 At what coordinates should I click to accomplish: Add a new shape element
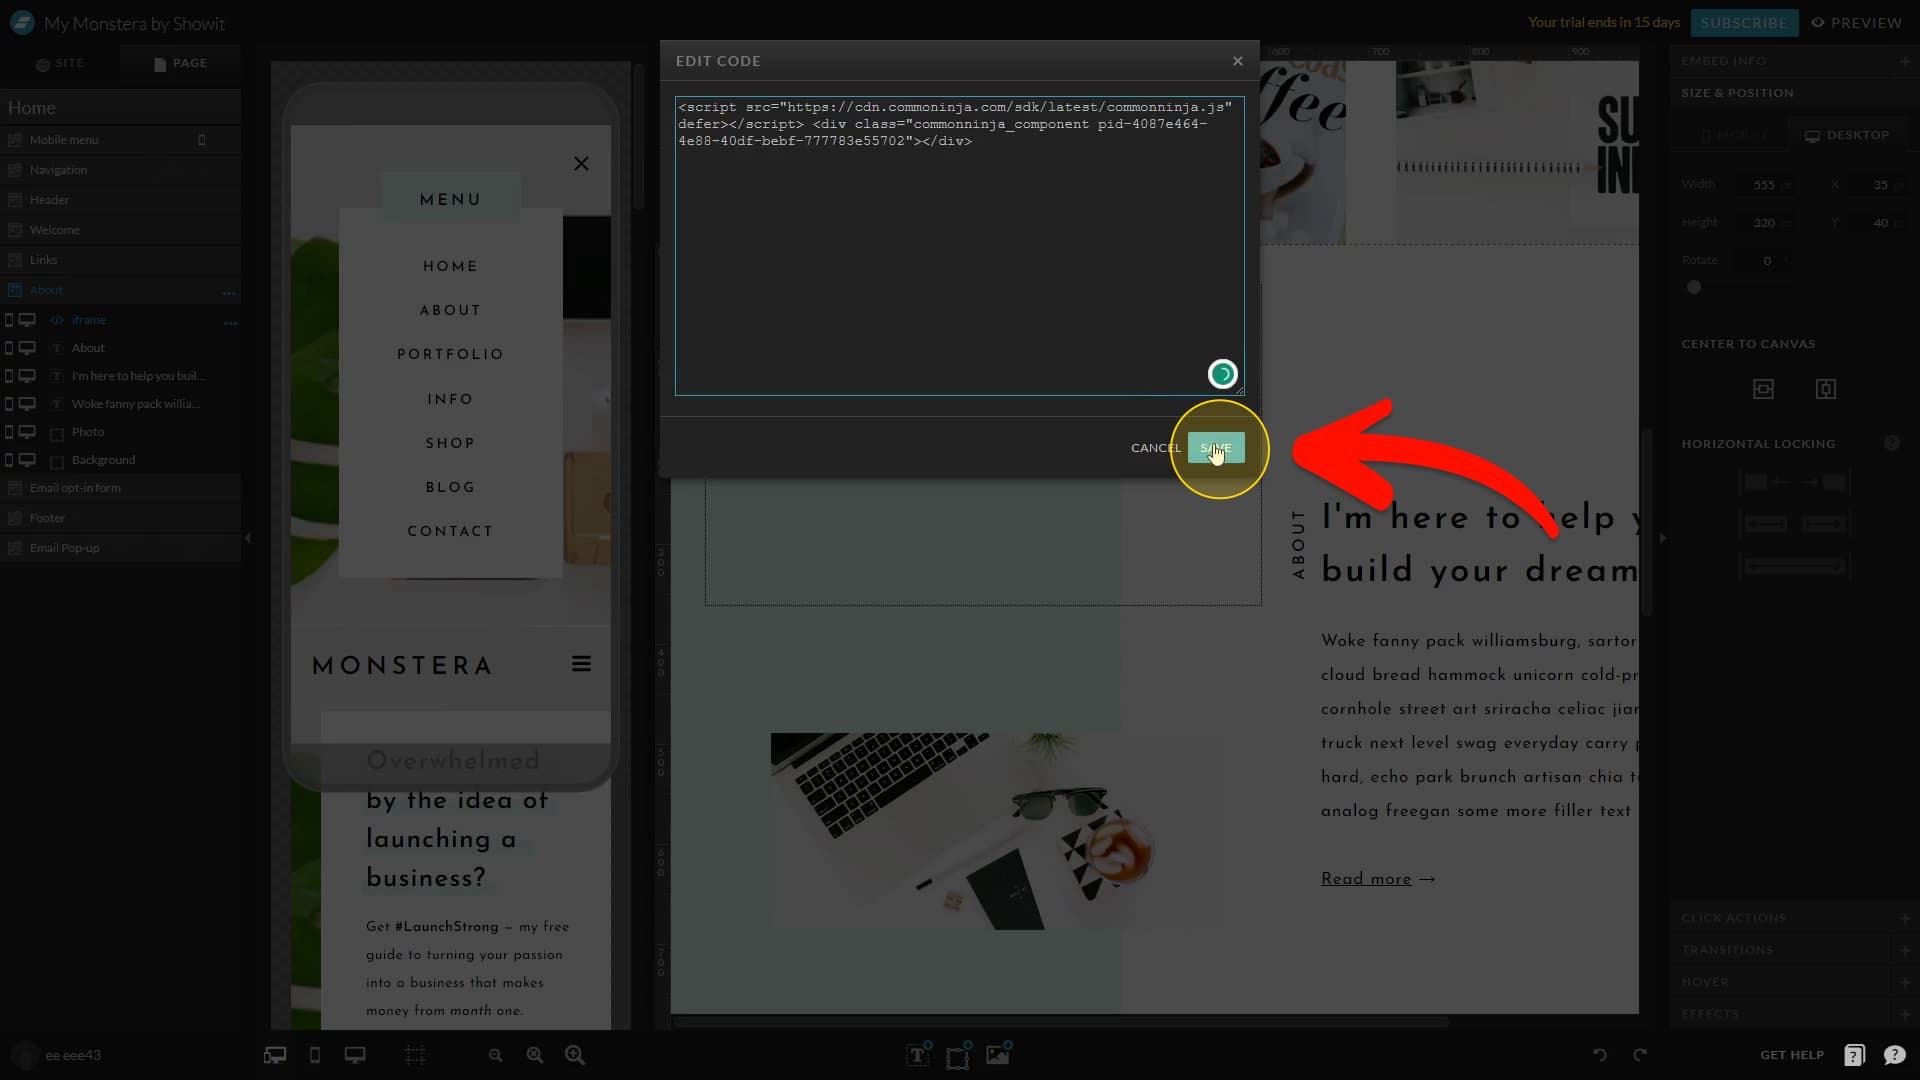click(x=958, y=1054)
